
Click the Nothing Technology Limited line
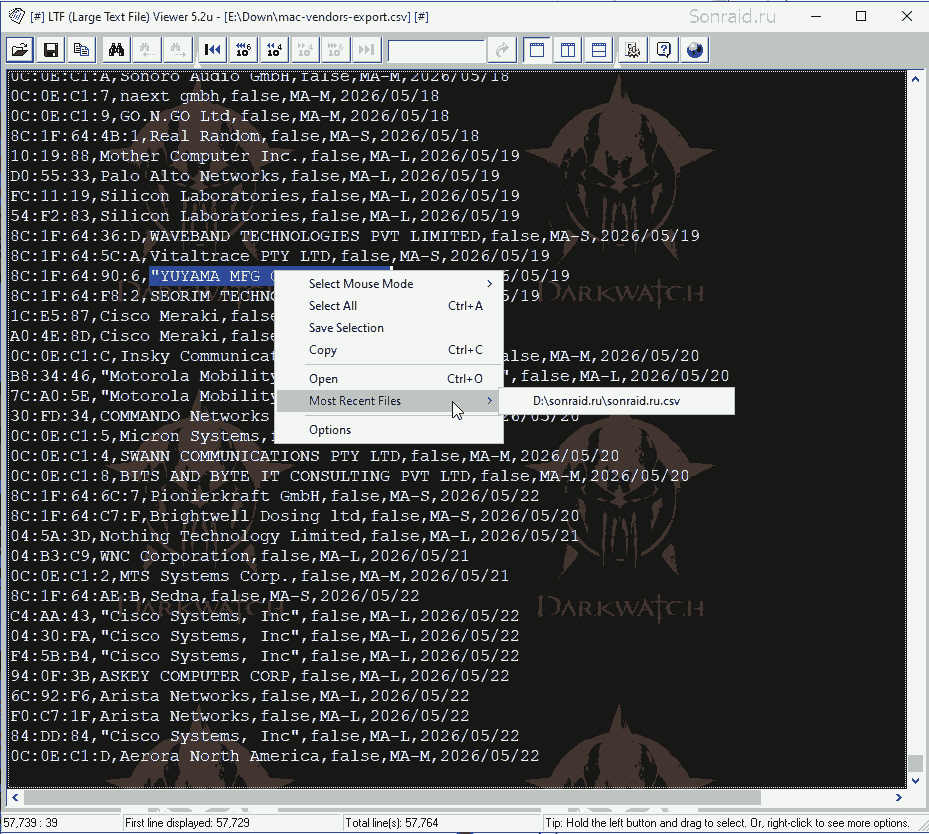[294, 536]
